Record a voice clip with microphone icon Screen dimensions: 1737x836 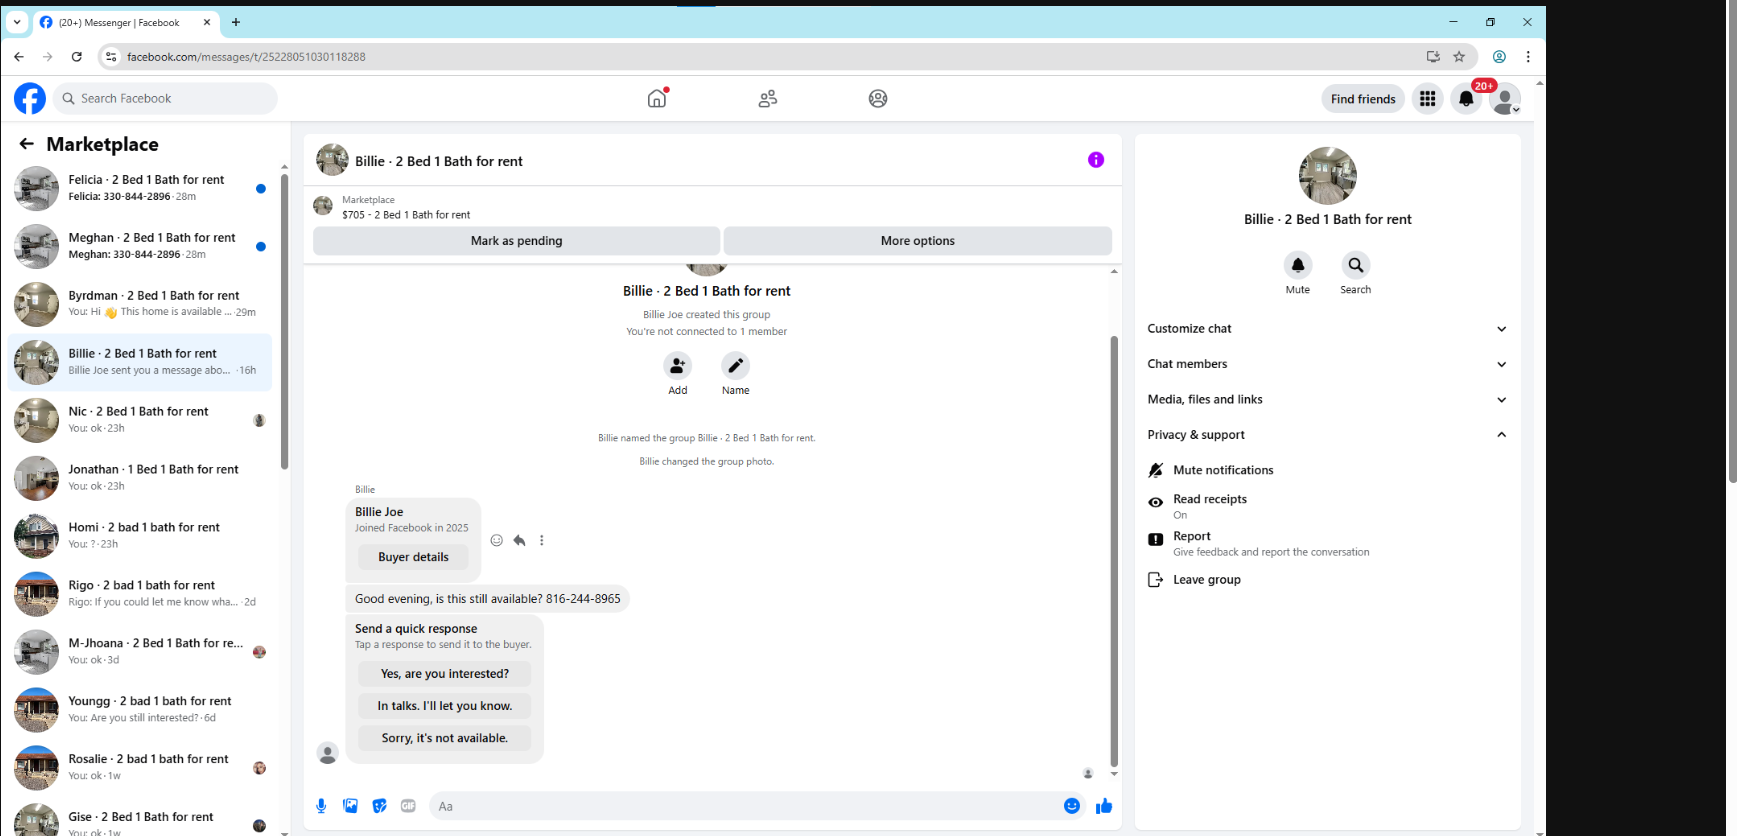click(x=321, y=806)
